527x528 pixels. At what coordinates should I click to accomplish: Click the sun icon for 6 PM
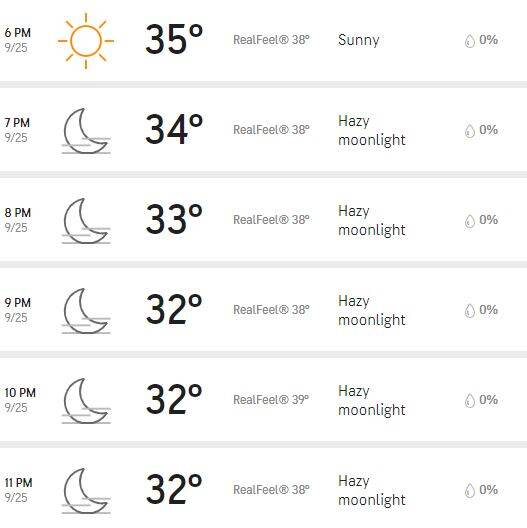click(86, 41)
